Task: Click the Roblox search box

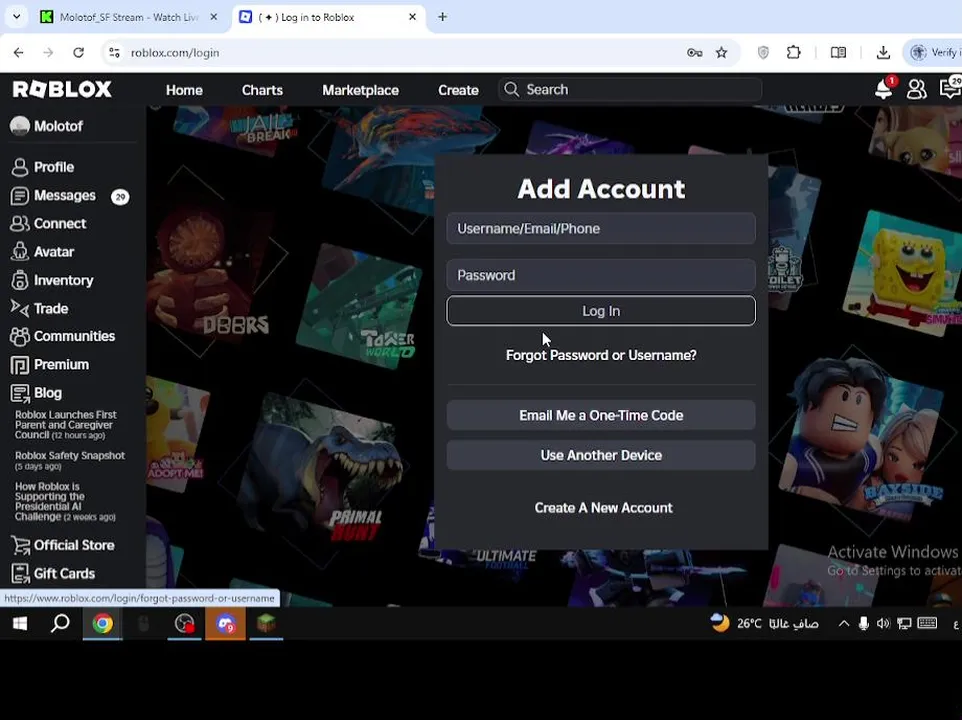Action: [x=630, y=90]
